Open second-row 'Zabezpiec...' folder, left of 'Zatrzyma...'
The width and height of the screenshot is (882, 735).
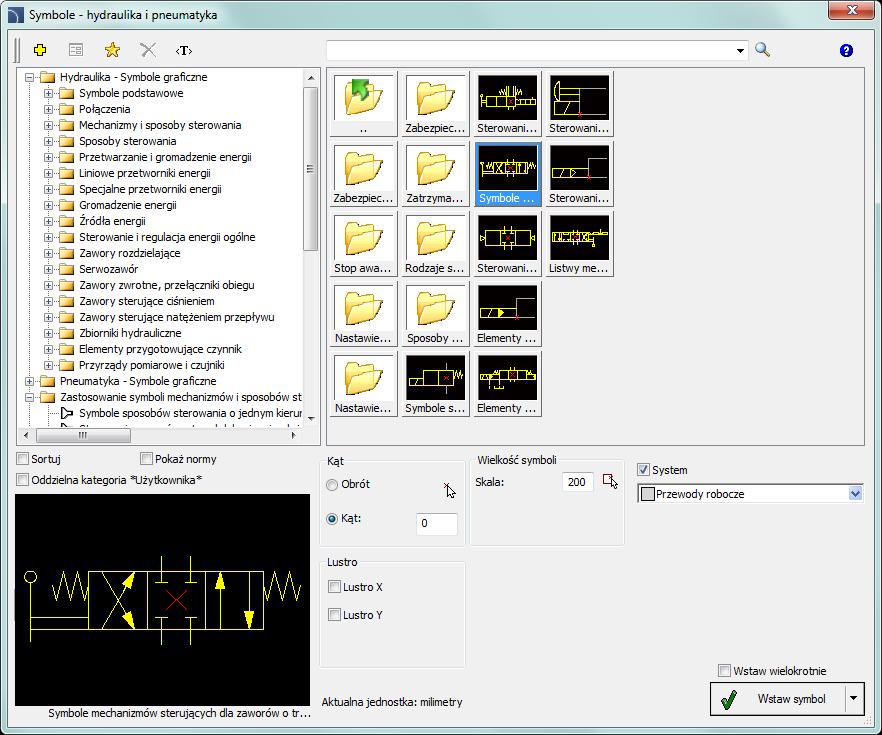tap(363, 174)
